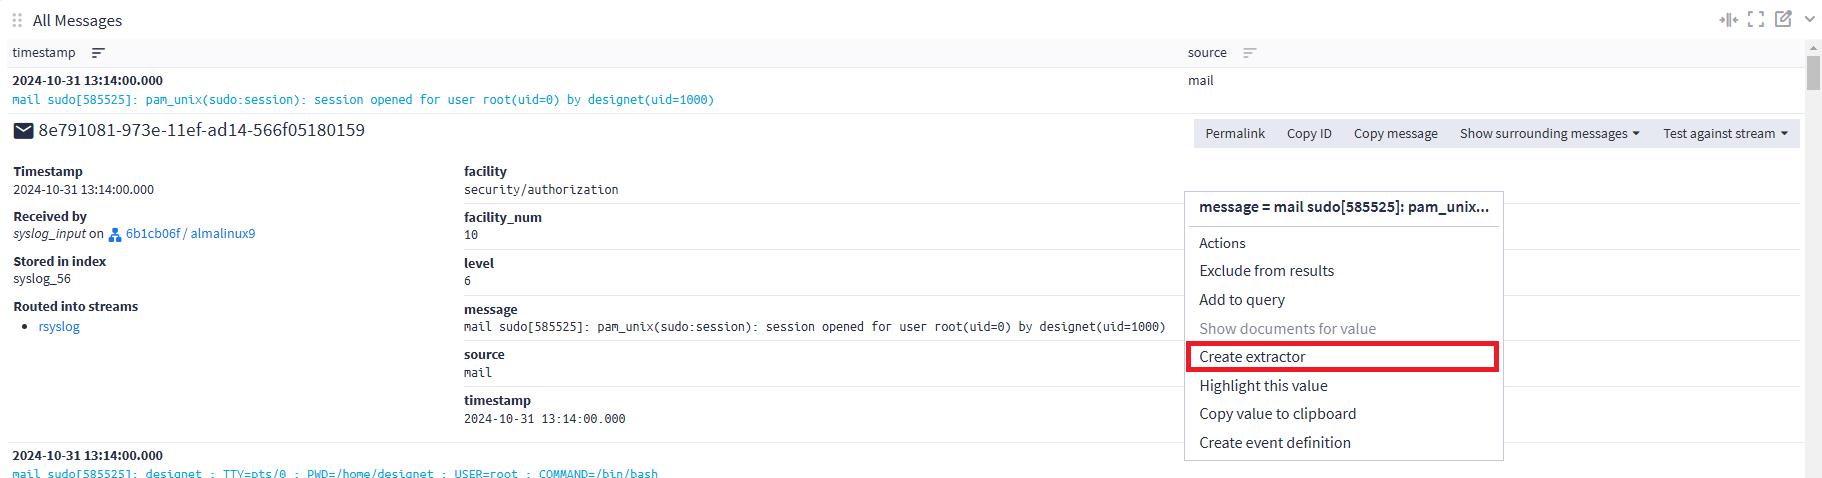Image resolution: width=1822 pixels, height=478 pixels.
Task: Sort messages by timestamp column icon
Action: 98,53
